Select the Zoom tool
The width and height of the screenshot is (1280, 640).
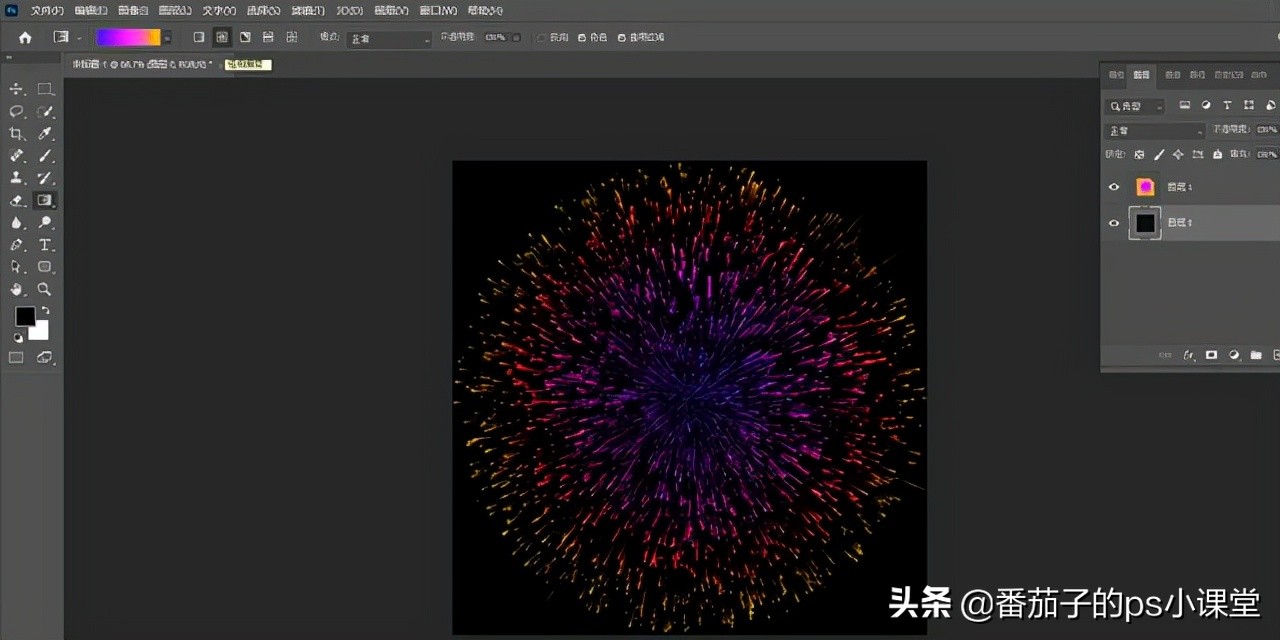point(45,289)
